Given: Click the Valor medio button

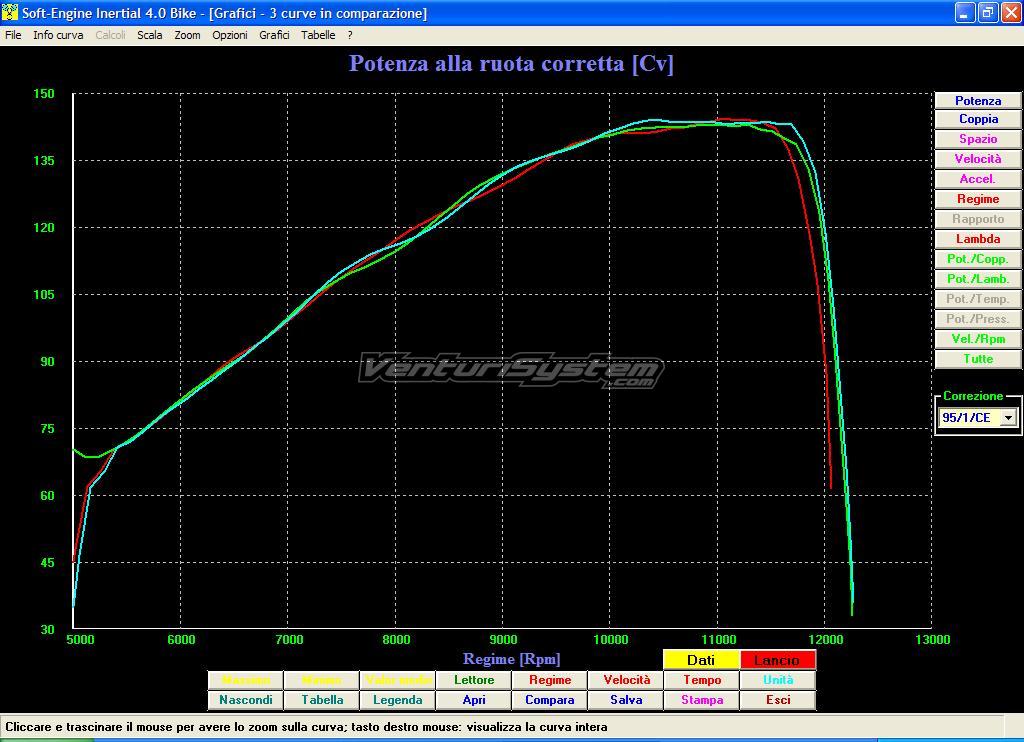Looking at the screenshot, I should point(398,680).
